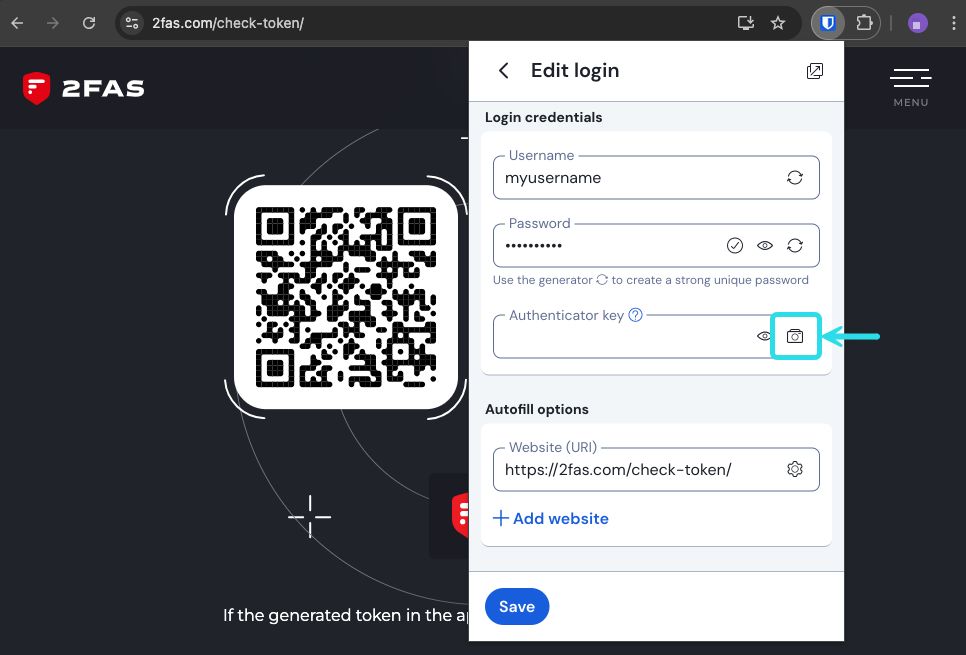Open the browser extensions puzzle icon

(x=864, y=23)
